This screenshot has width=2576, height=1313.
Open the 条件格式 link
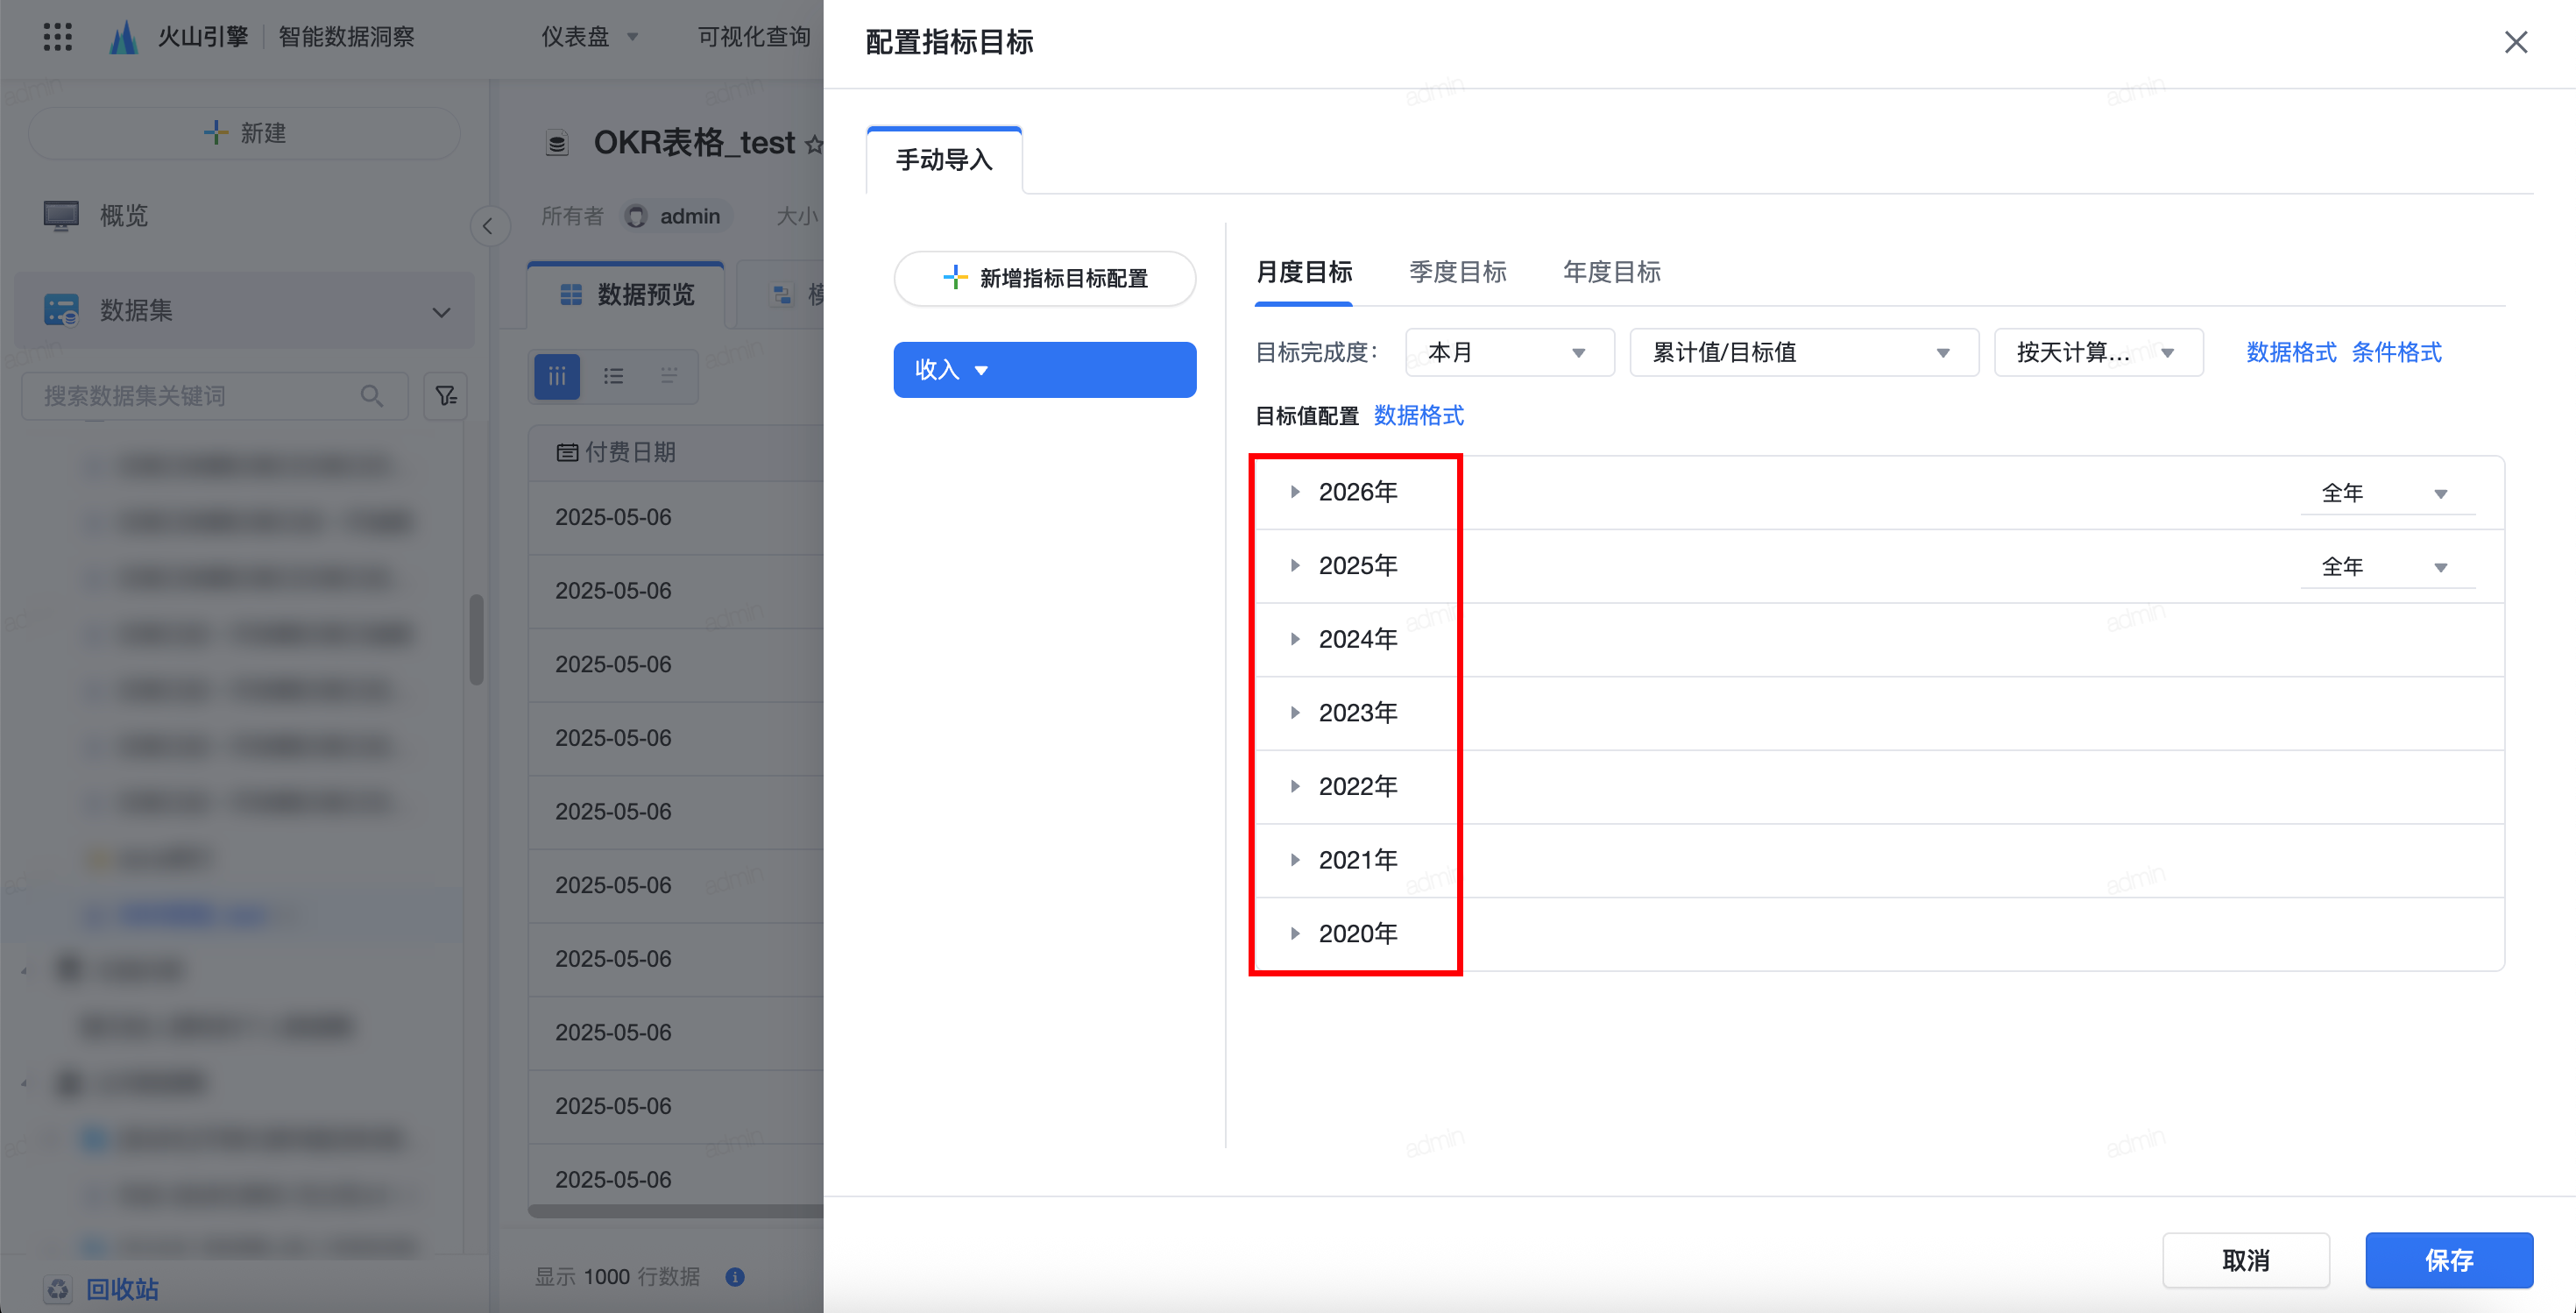[x=2396, y=352]
